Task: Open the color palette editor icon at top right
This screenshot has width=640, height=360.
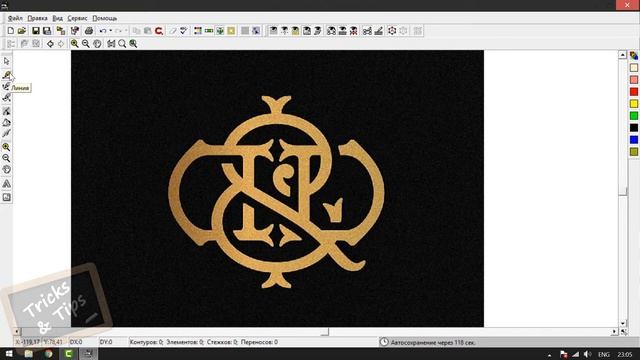Action: click(633, 56)
